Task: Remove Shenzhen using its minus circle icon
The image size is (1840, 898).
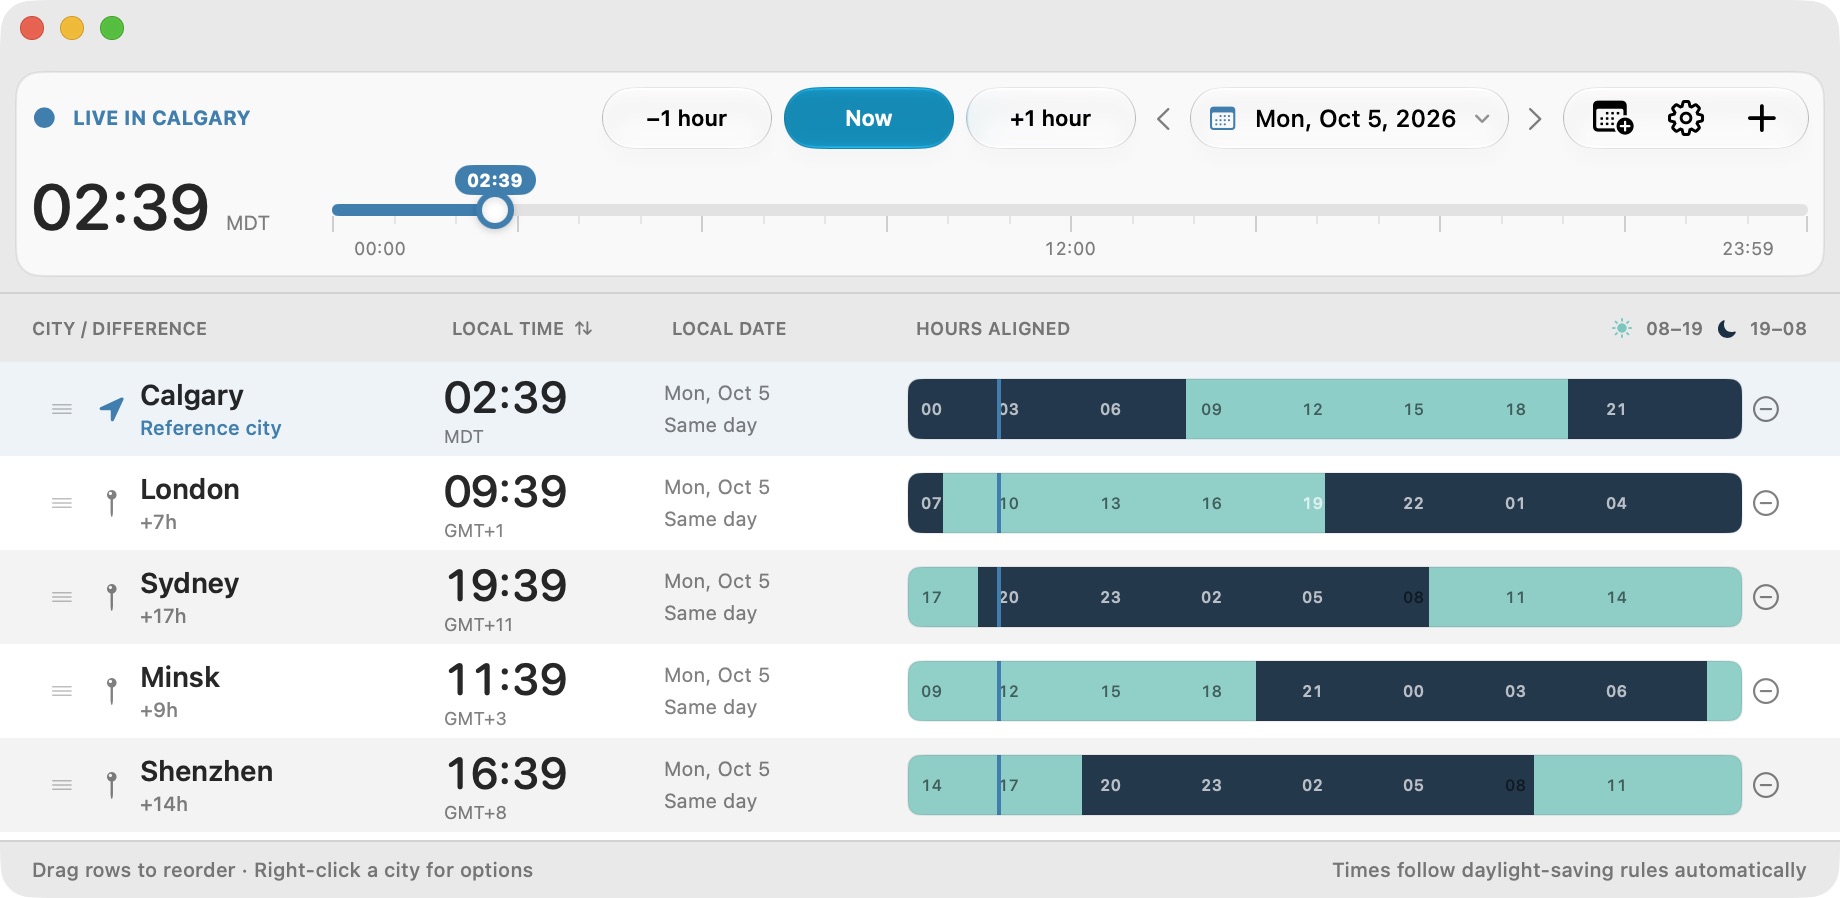Action: pos(1766,785)
